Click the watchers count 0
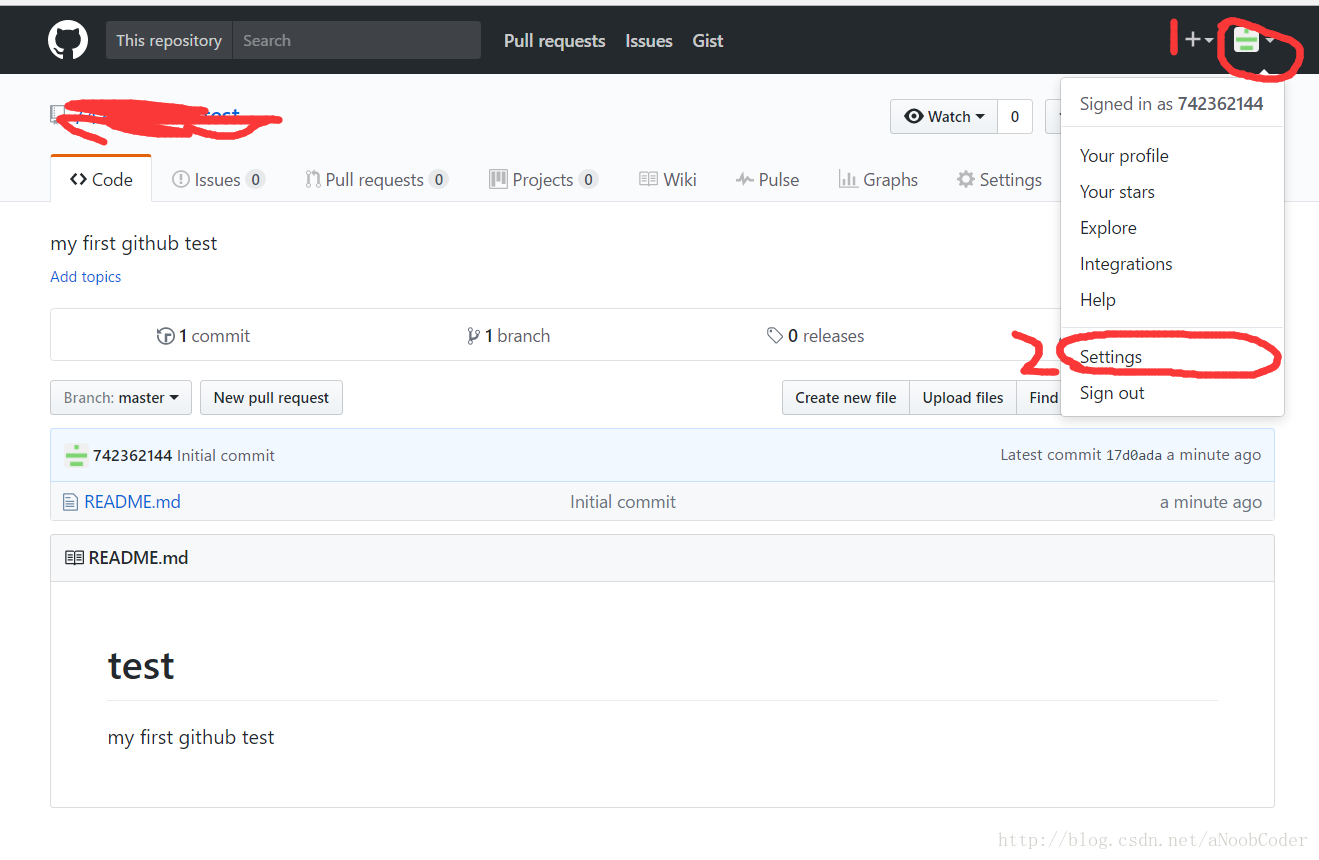This screenshot has height=860, width=1319. (x=1014, y=117)
